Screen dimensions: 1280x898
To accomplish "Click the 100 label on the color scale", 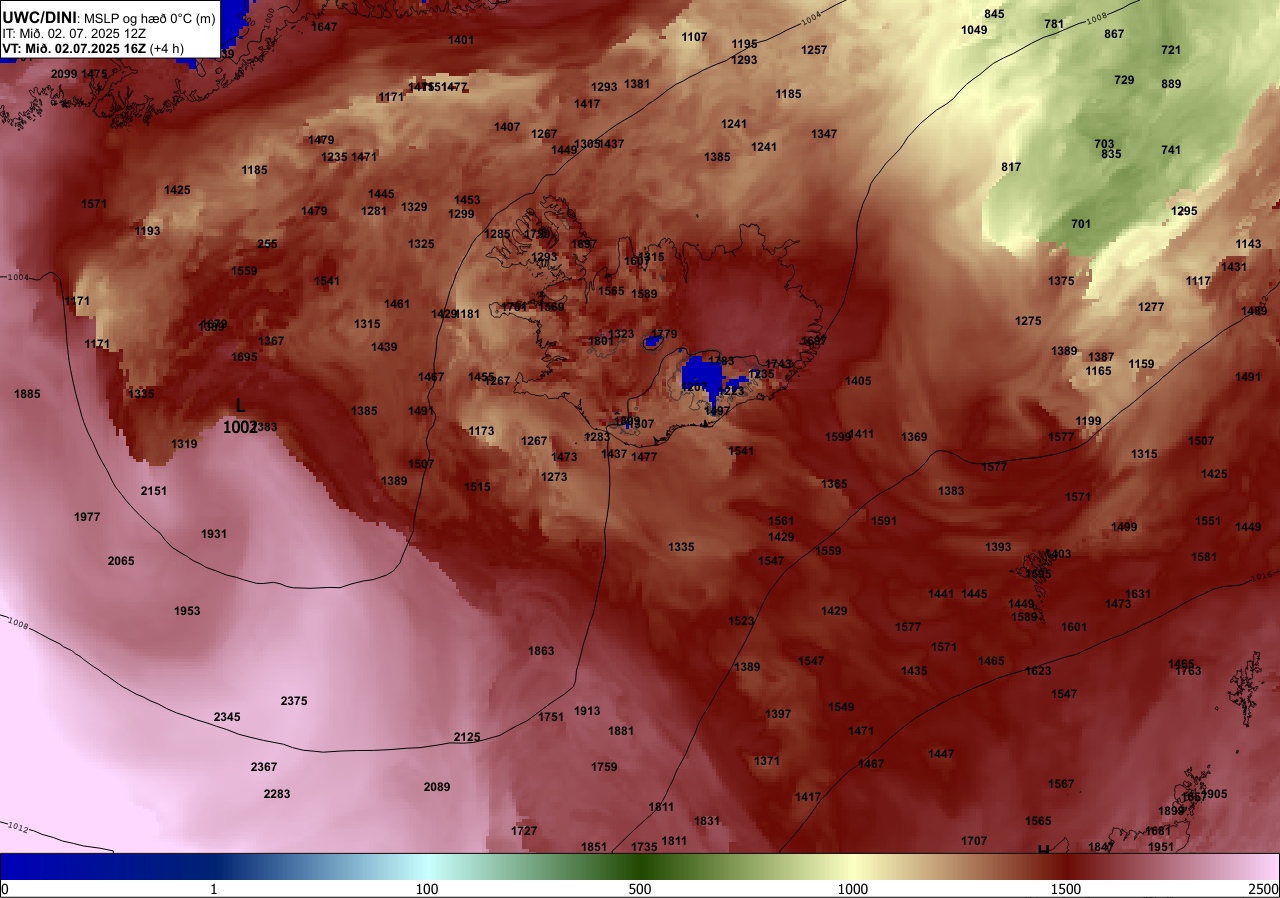I will (427, 889).
